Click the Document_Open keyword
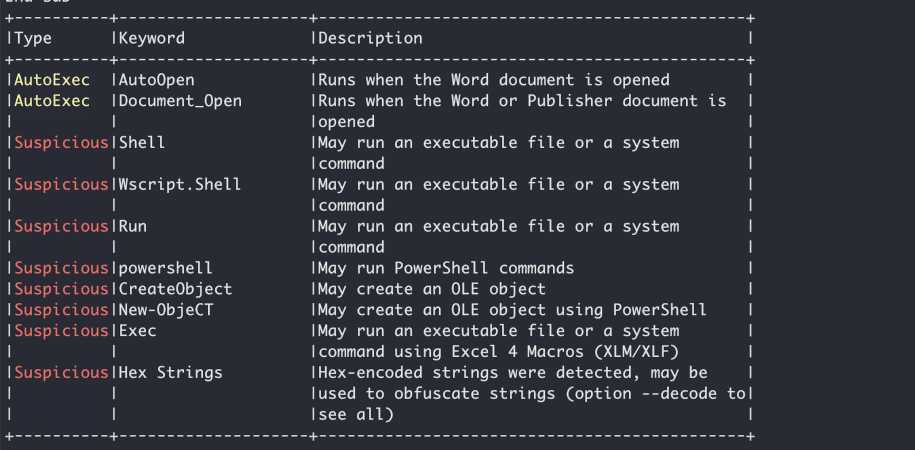915x450 pixels. 180,101
